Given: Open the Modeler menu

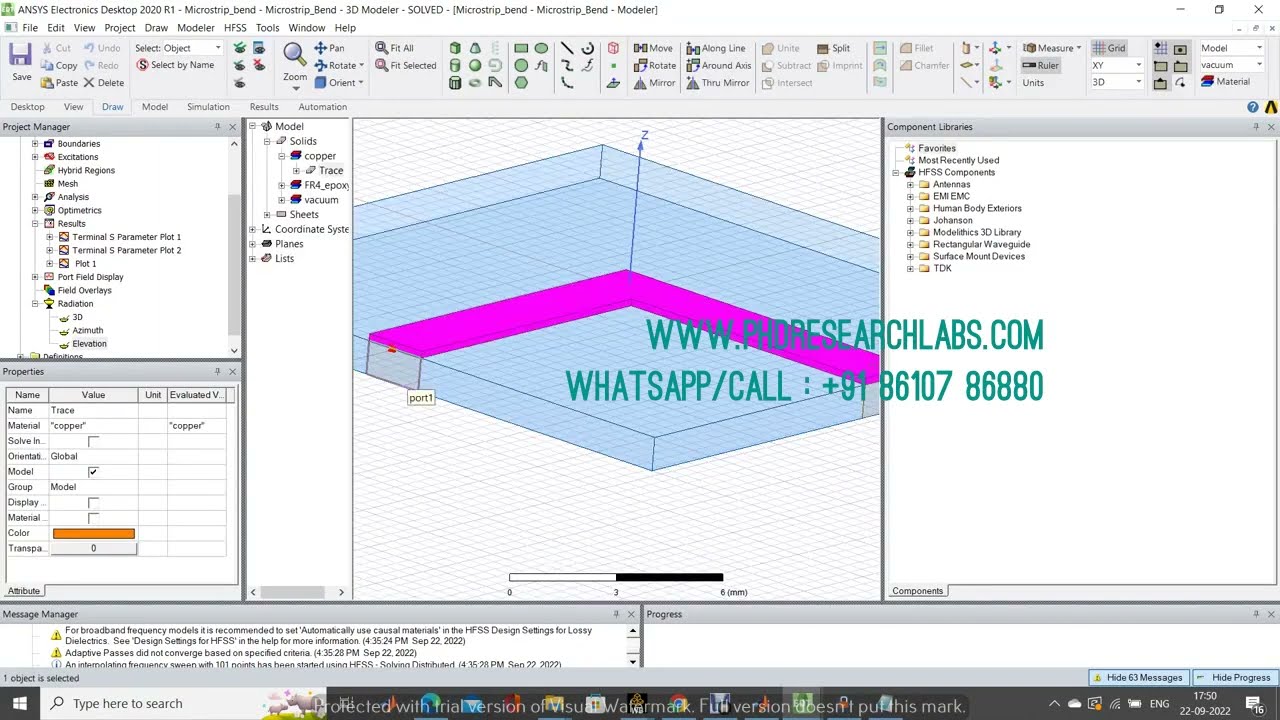Looking at the screenshot, I should coord(196,28).
